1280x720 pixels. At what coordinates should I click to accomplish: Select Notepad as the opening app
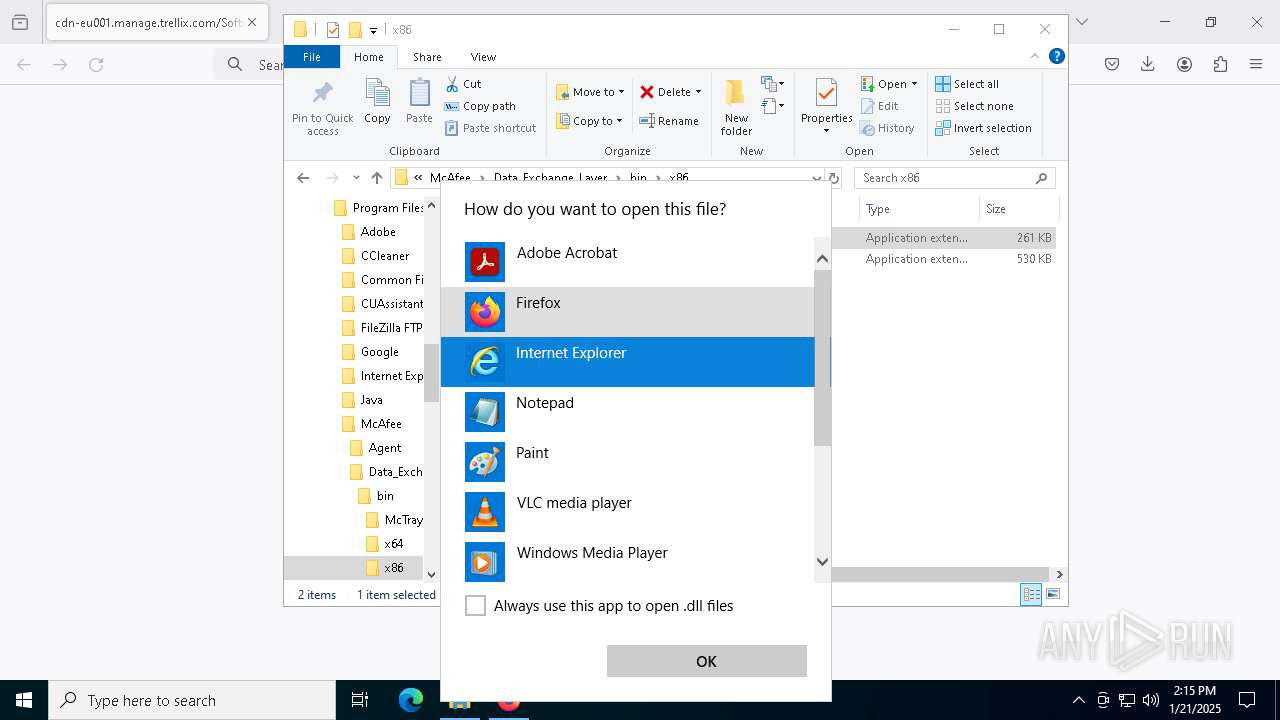tap(627, 412)
